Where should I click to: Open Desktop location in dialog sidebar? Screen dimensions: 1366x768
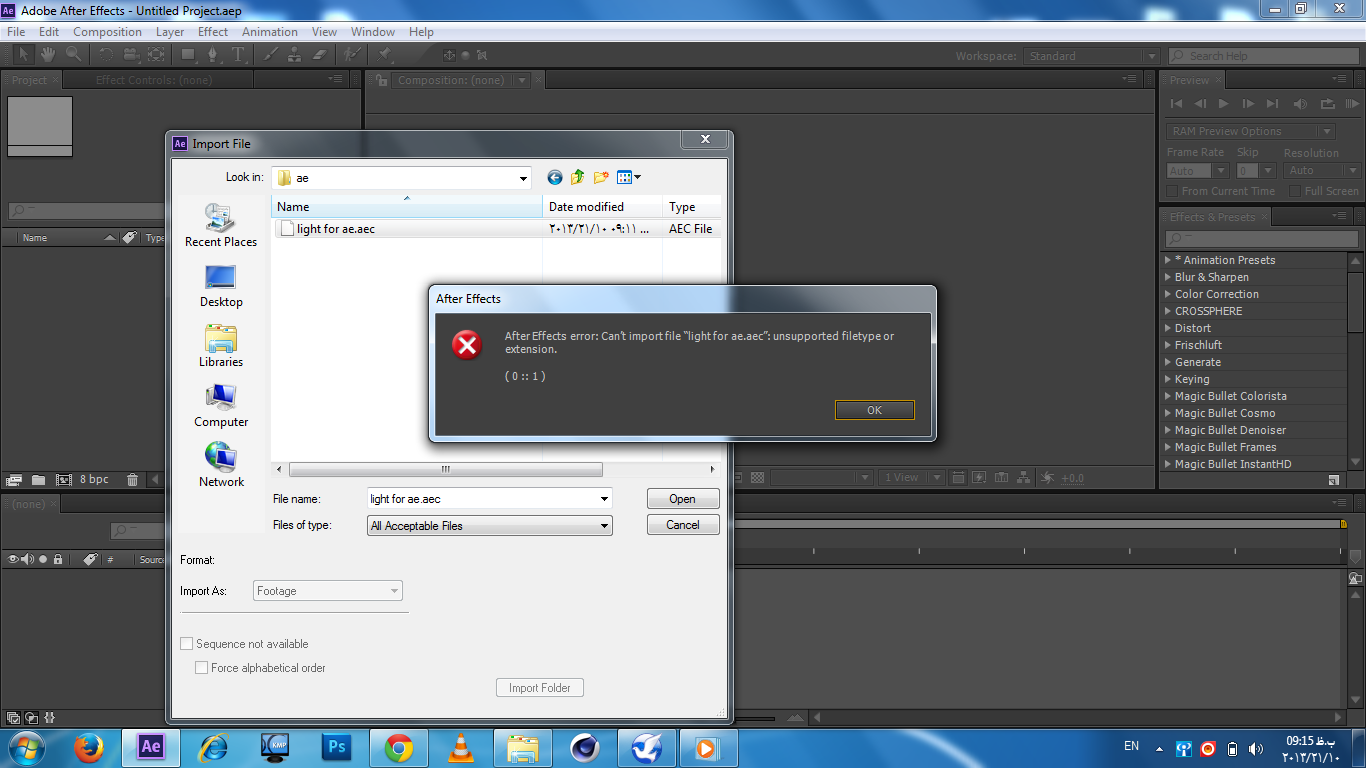[x=221, y=286]
